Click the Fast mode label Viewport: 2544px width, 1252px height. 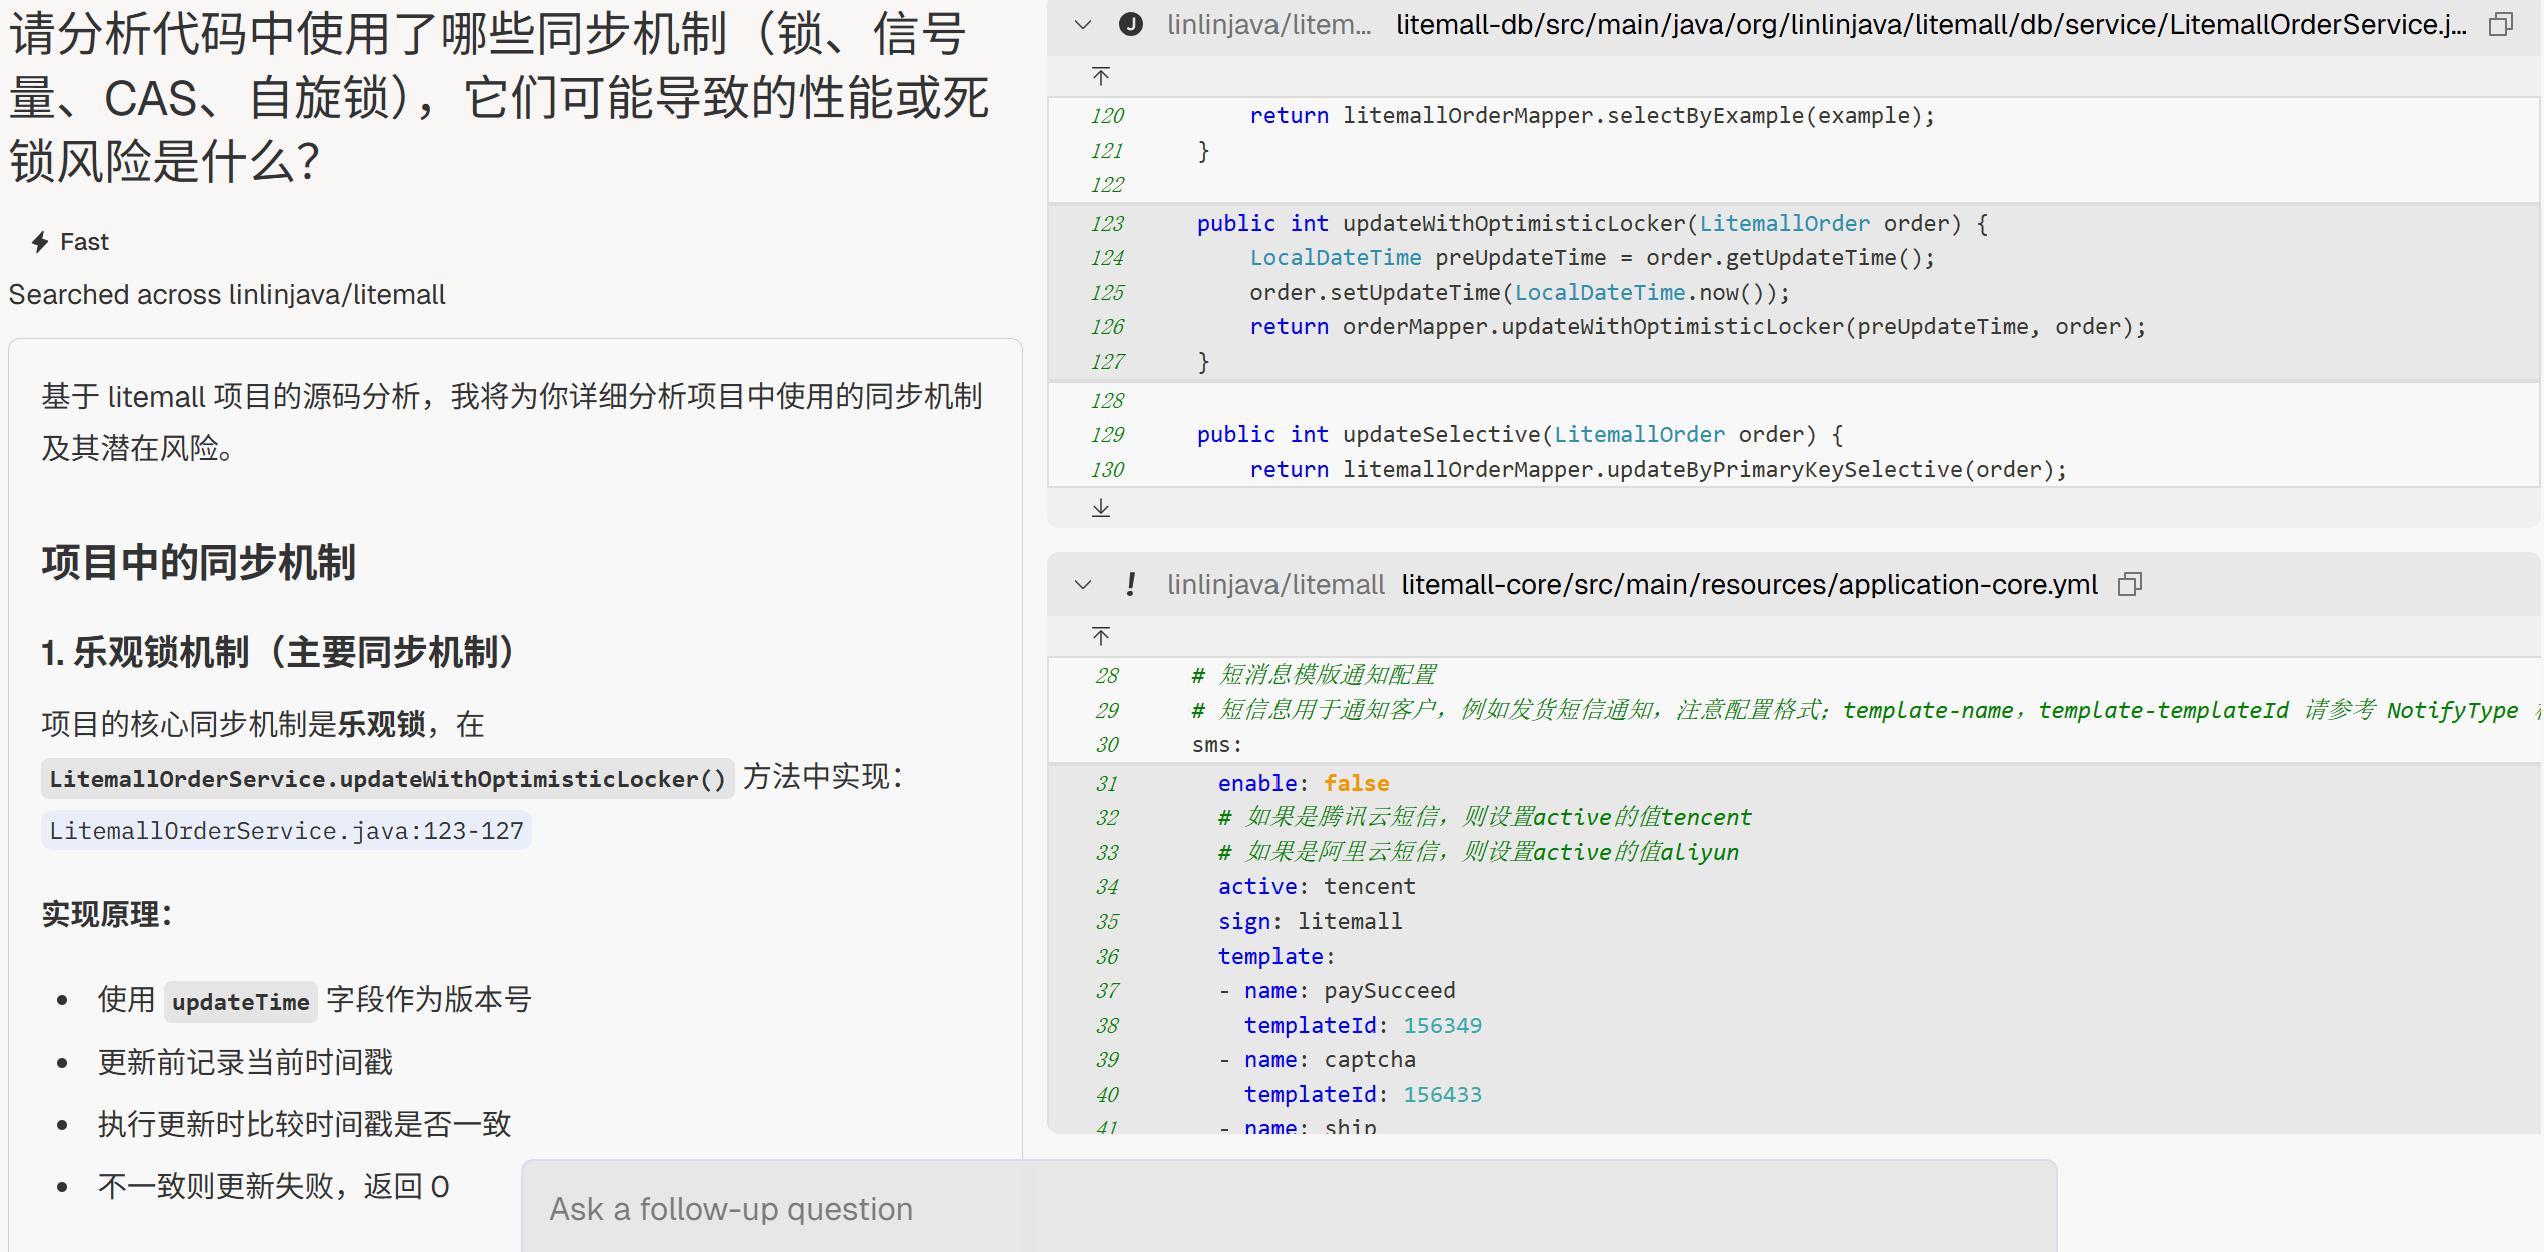coord(84,242)
